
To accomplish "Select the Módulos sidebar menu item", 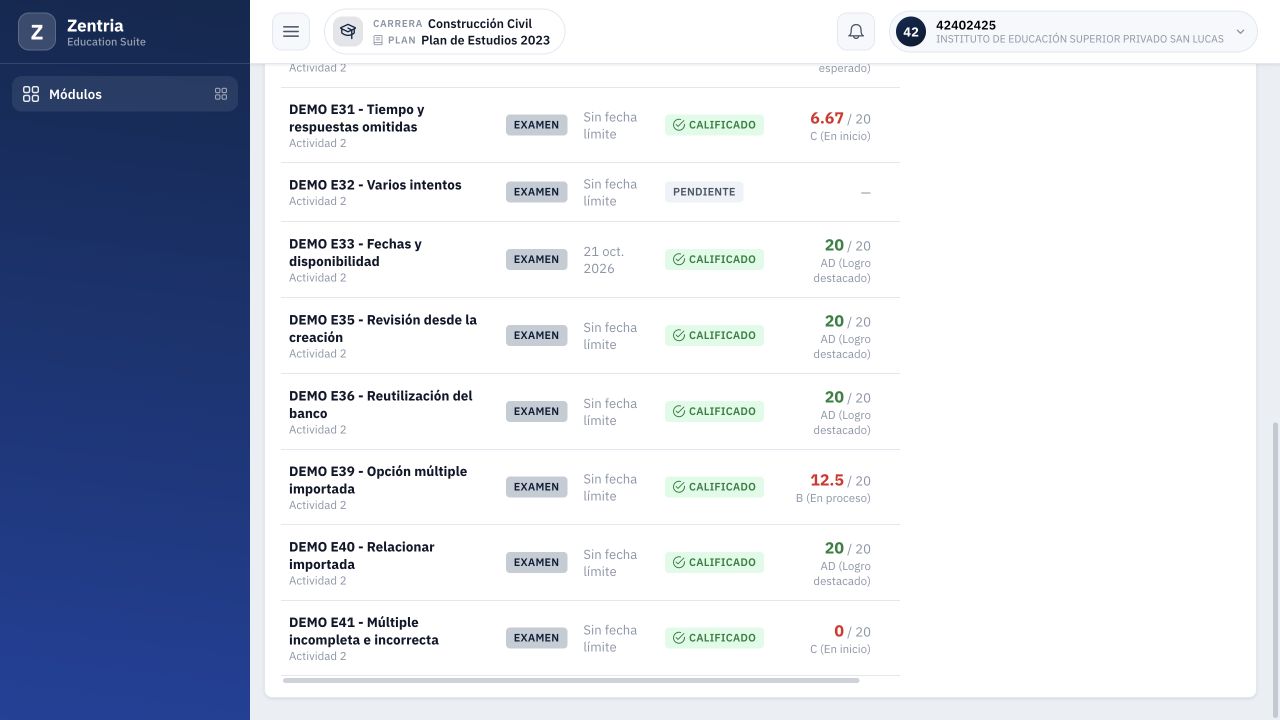I will [125, 94].
